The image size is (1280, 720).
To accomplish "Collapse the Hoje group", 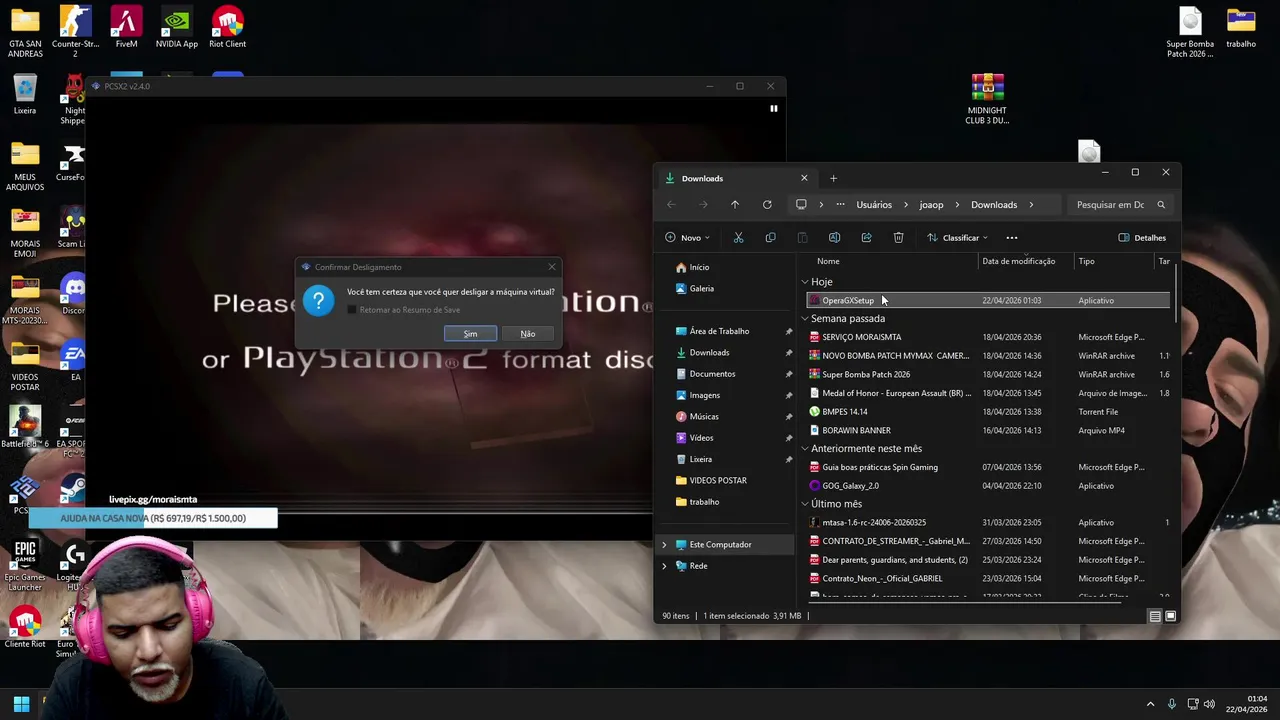I will (x=805, y=282).
